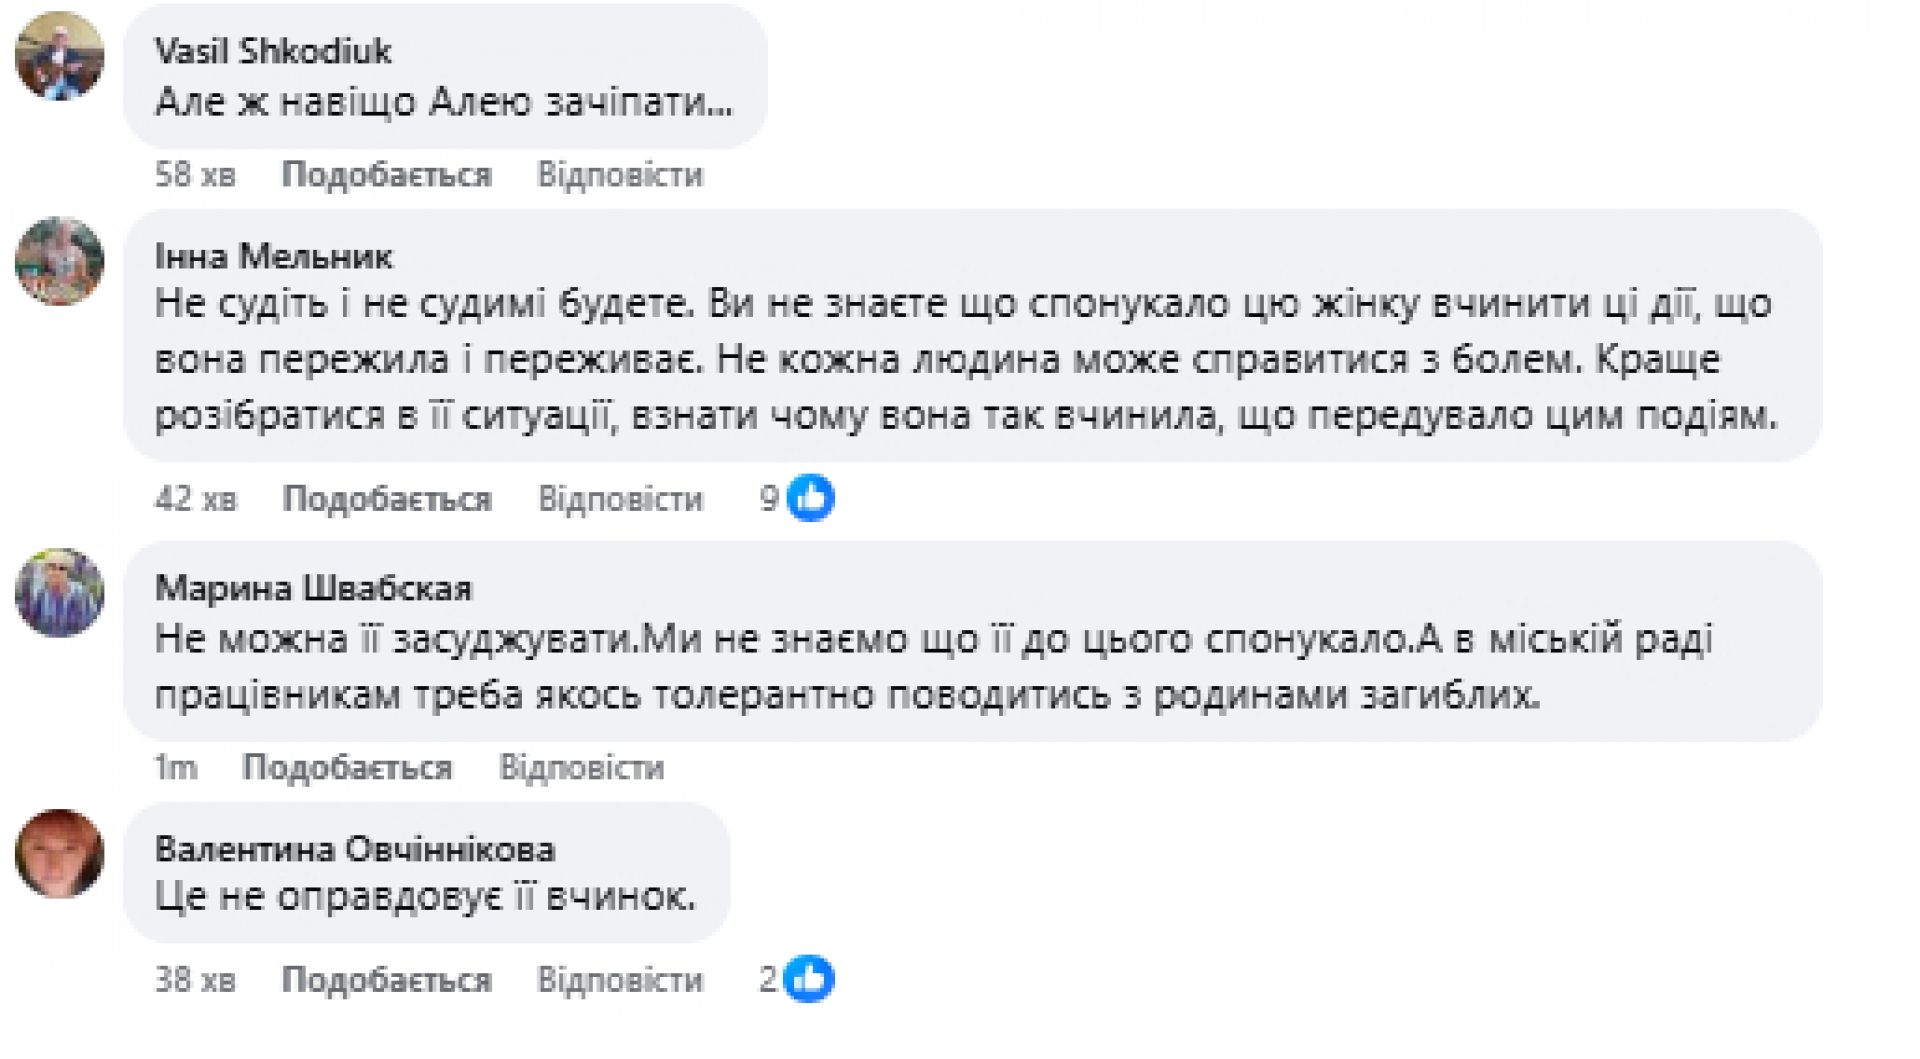Reply to Марина Швабская's comment

click(581, 767)
